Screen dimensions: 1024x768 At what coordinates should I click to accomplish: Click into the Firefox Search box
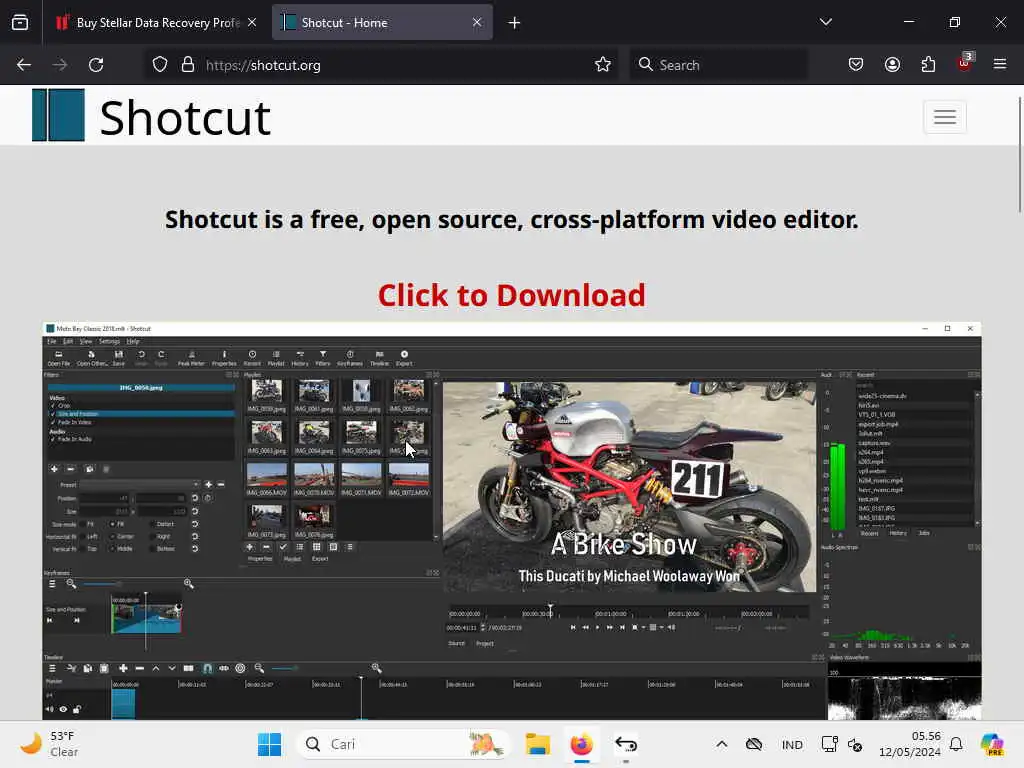(x=718, y=65)
